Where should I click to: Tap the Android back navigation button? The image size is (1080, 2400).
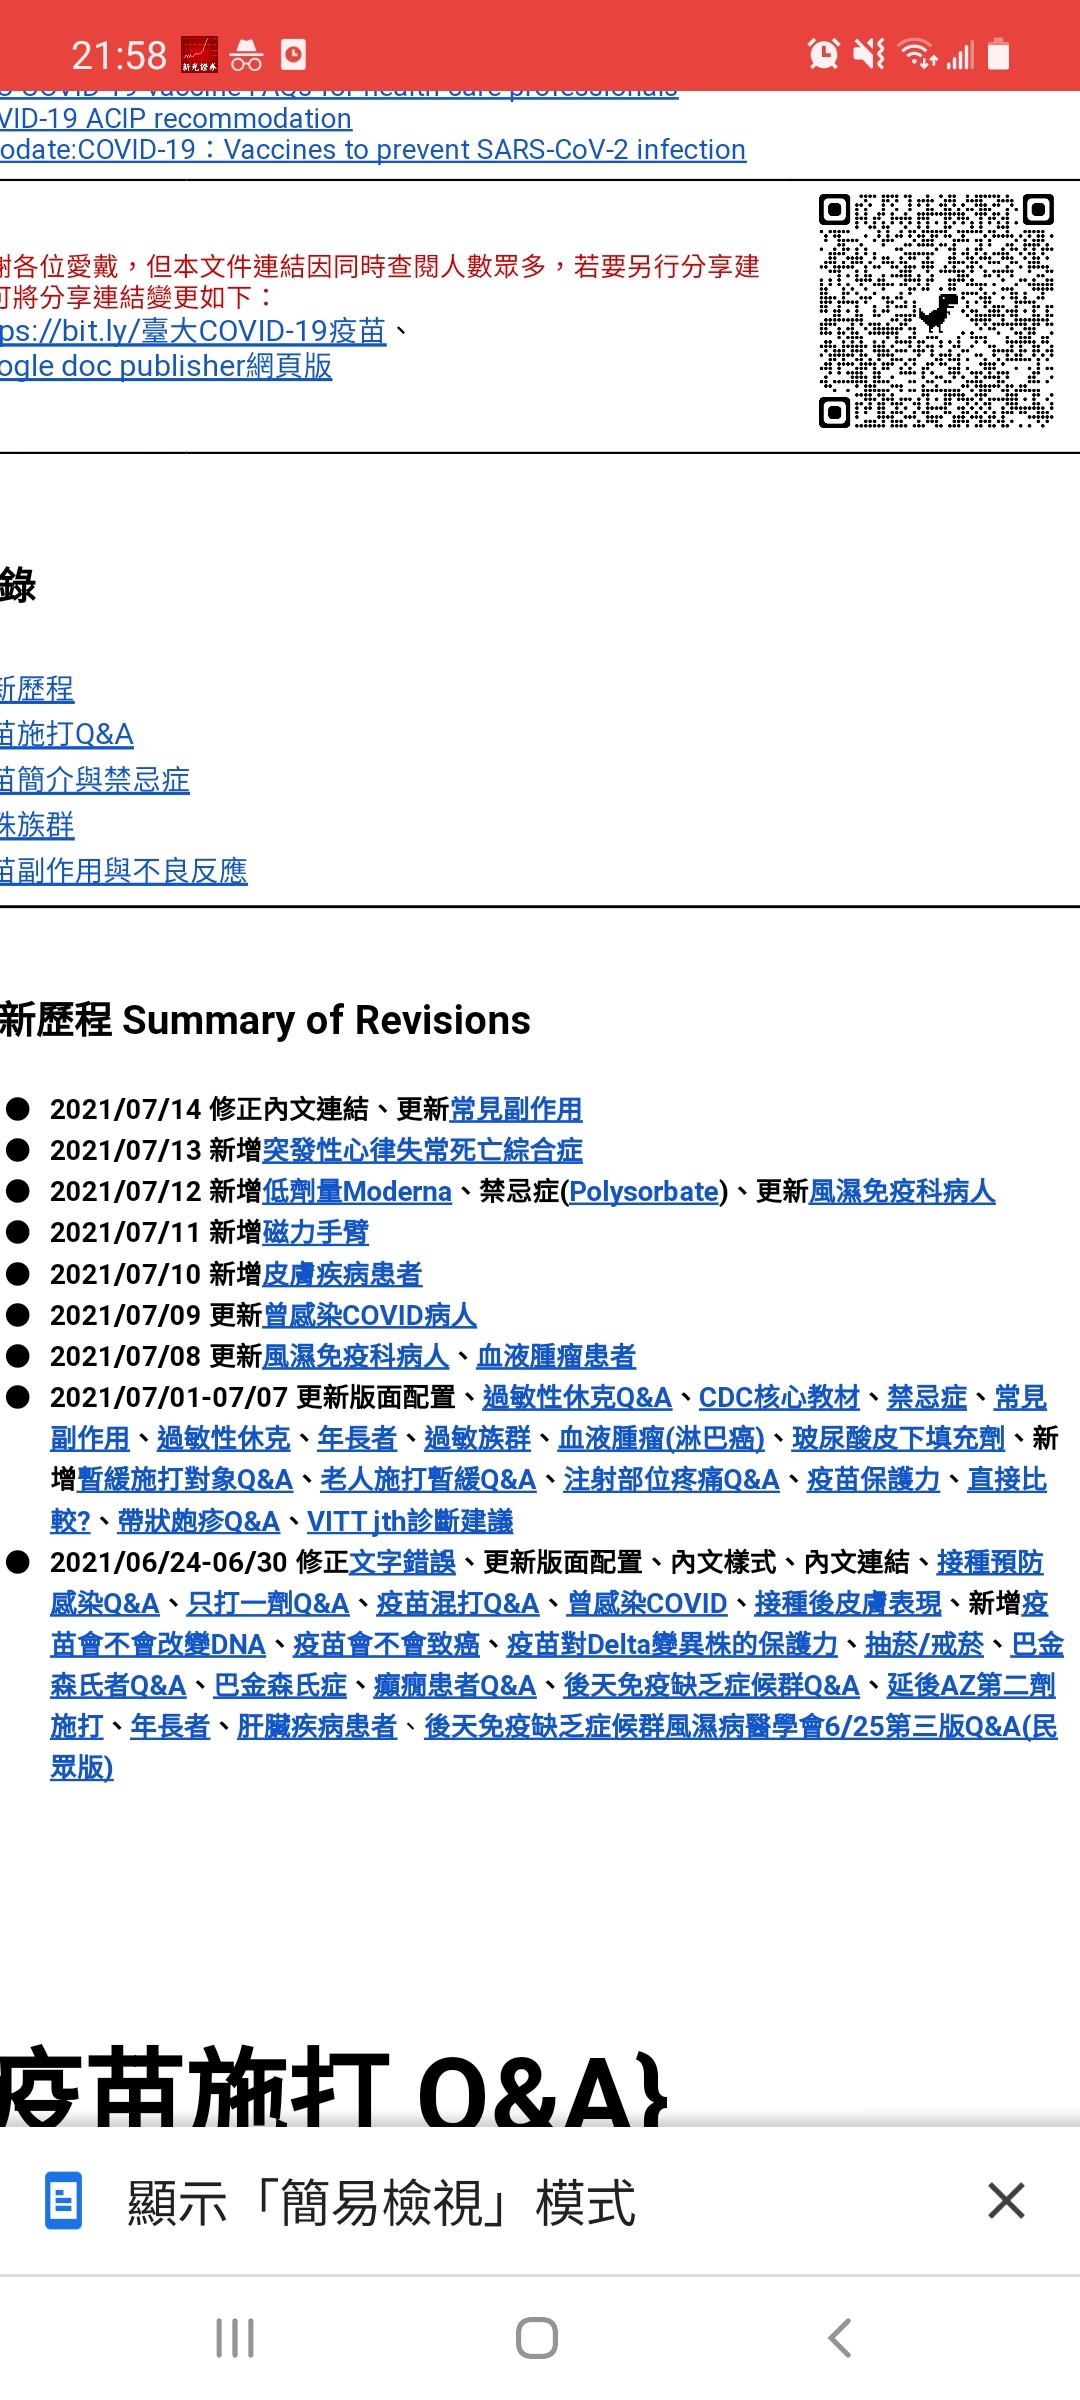tap(840, 2338)
